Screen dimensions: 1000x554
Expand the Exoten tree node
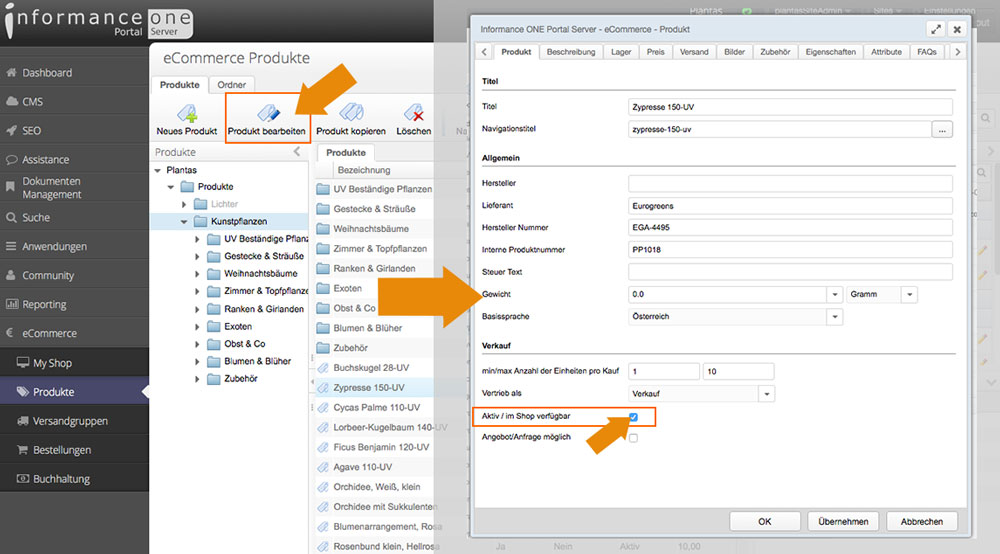point(197,327)
